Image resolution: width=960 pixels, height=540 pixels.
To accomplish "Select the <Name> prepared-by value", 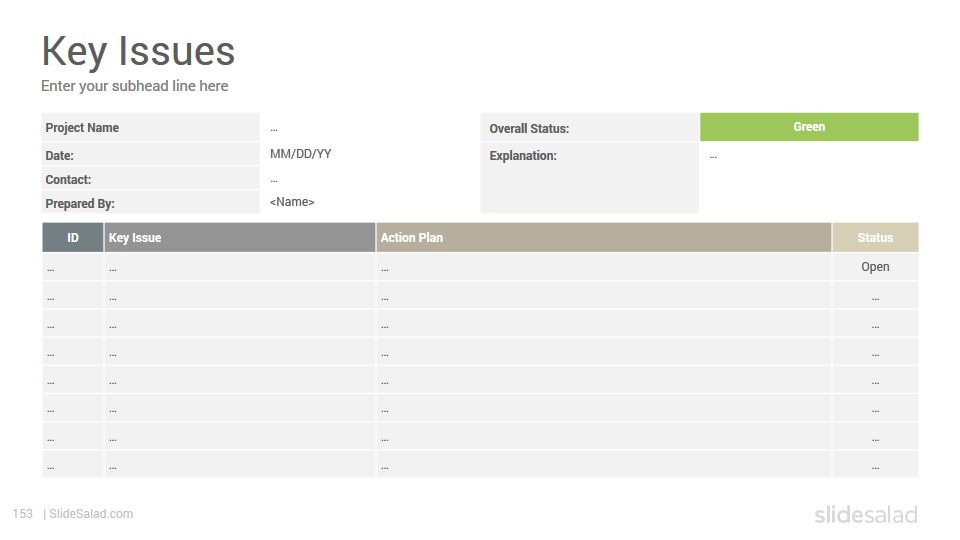I will [x=292, y=202].
